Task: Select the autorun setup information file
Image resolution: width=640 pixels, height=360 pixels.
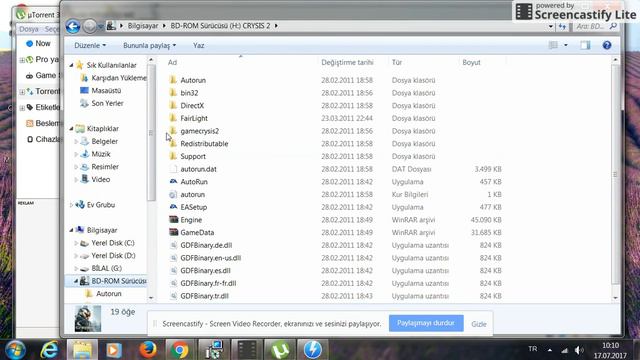Action: [193, 194]
